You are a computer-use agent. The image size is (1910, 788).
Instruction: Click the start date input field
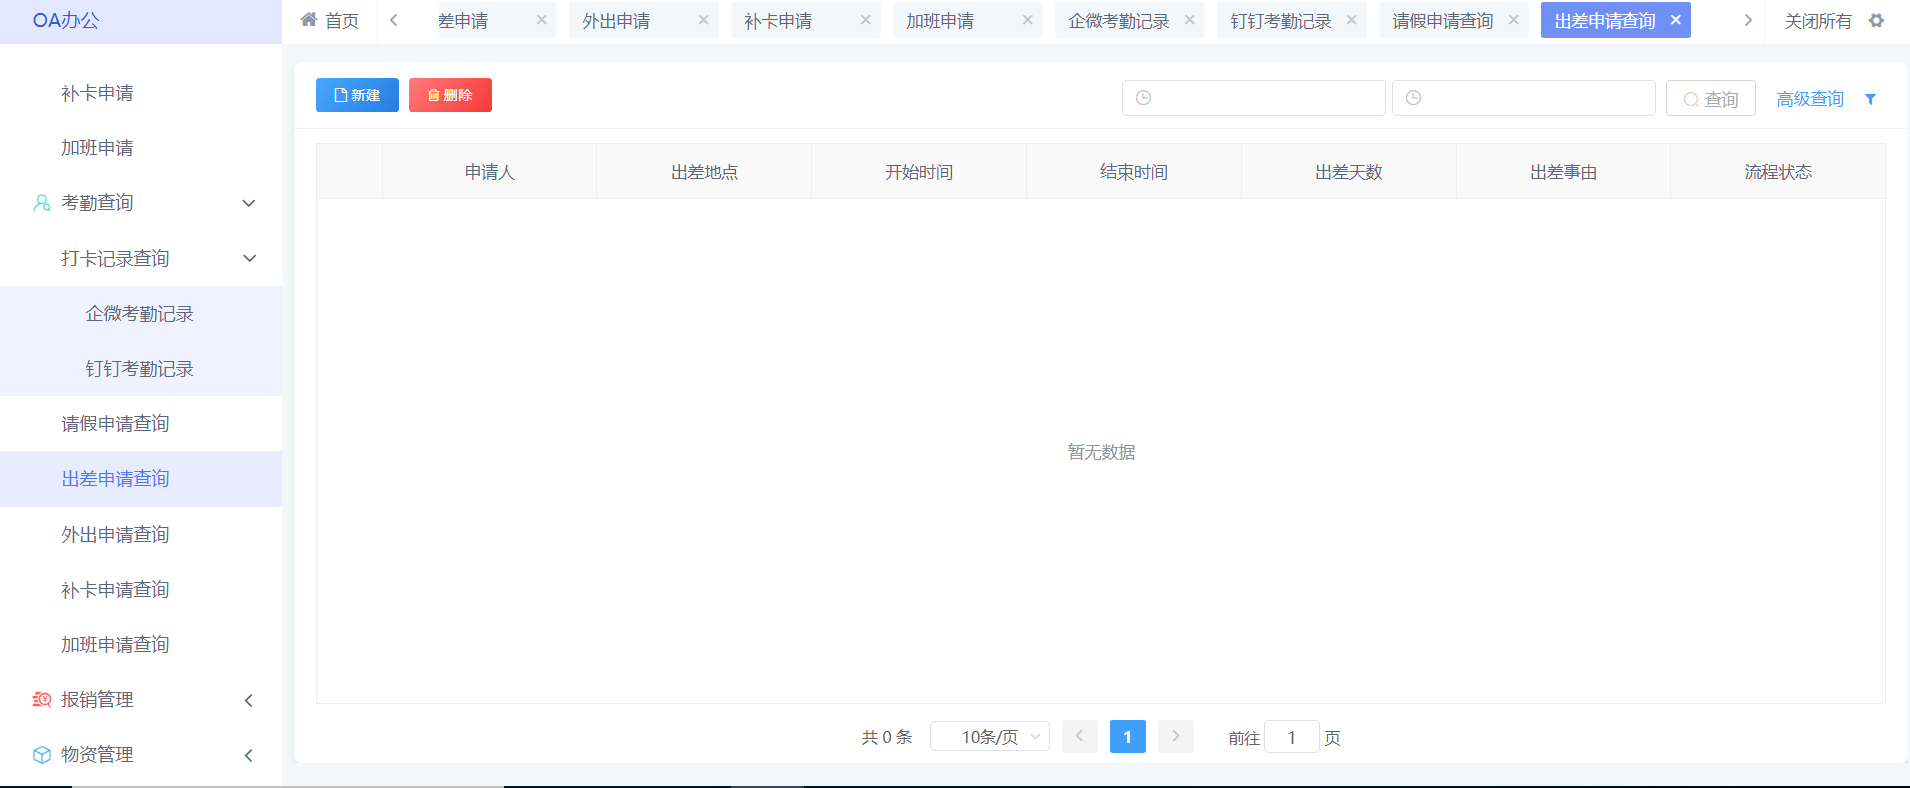pos(1253,98)
